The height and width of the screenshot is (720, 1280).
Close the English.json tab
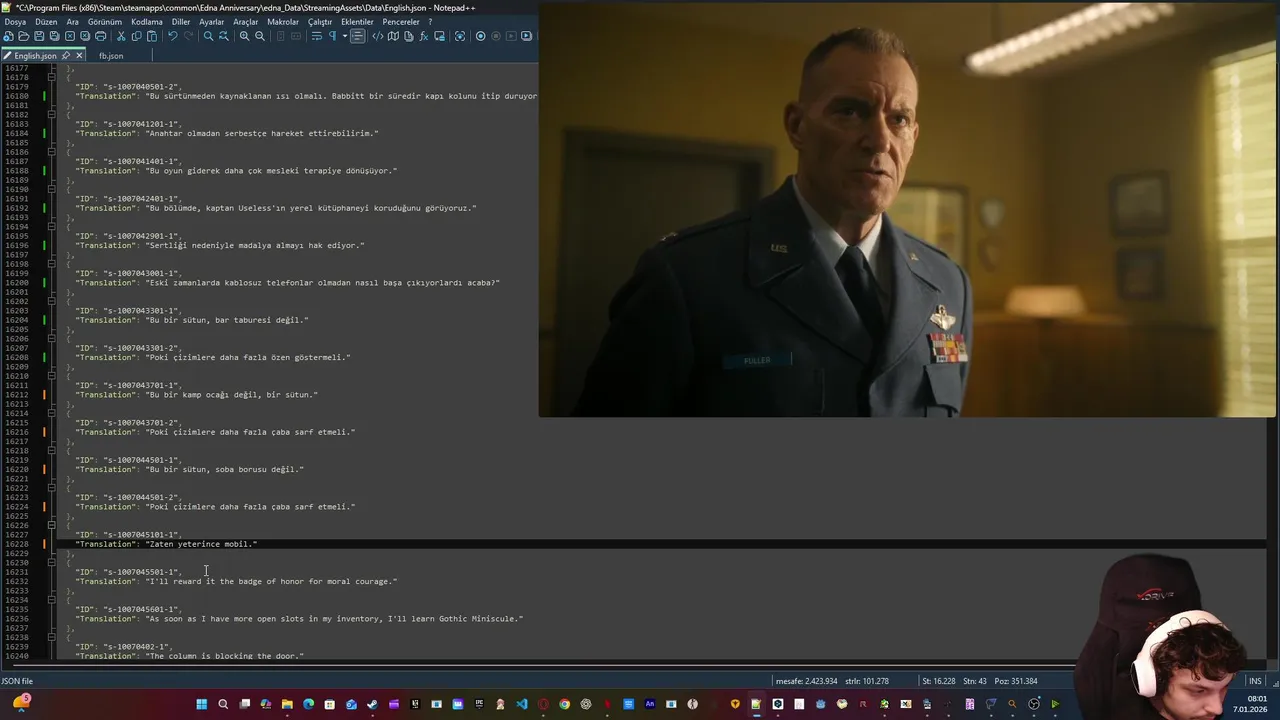pyautogui.click(x=79, y=56)
